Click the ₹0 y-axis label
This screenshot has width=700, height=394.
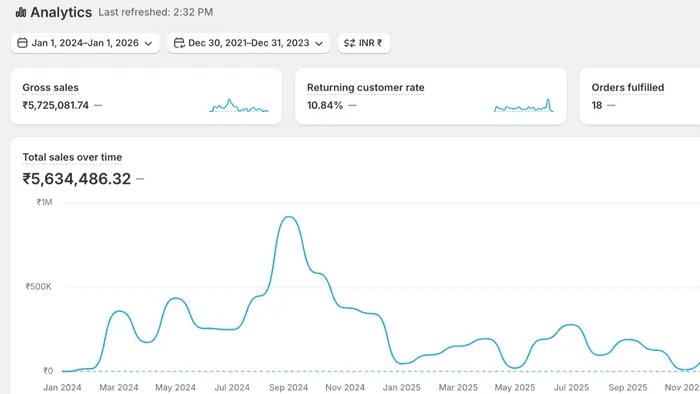tap(48, 371)
